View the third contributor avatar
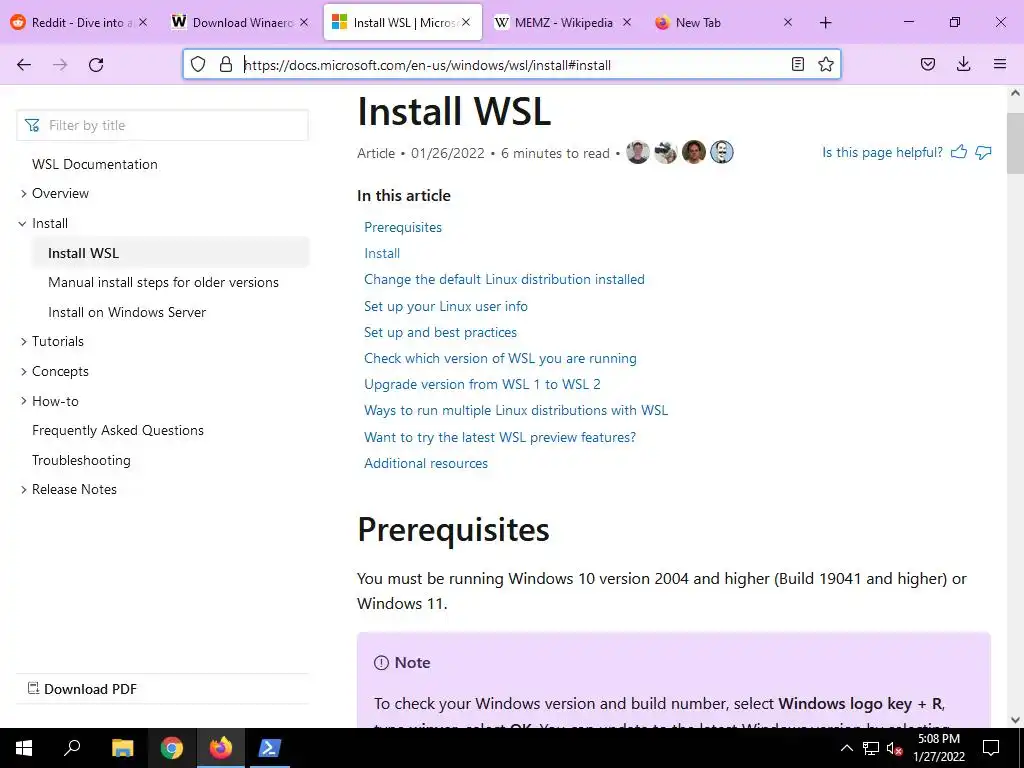 pyautogui.click(x=694, y=152)
